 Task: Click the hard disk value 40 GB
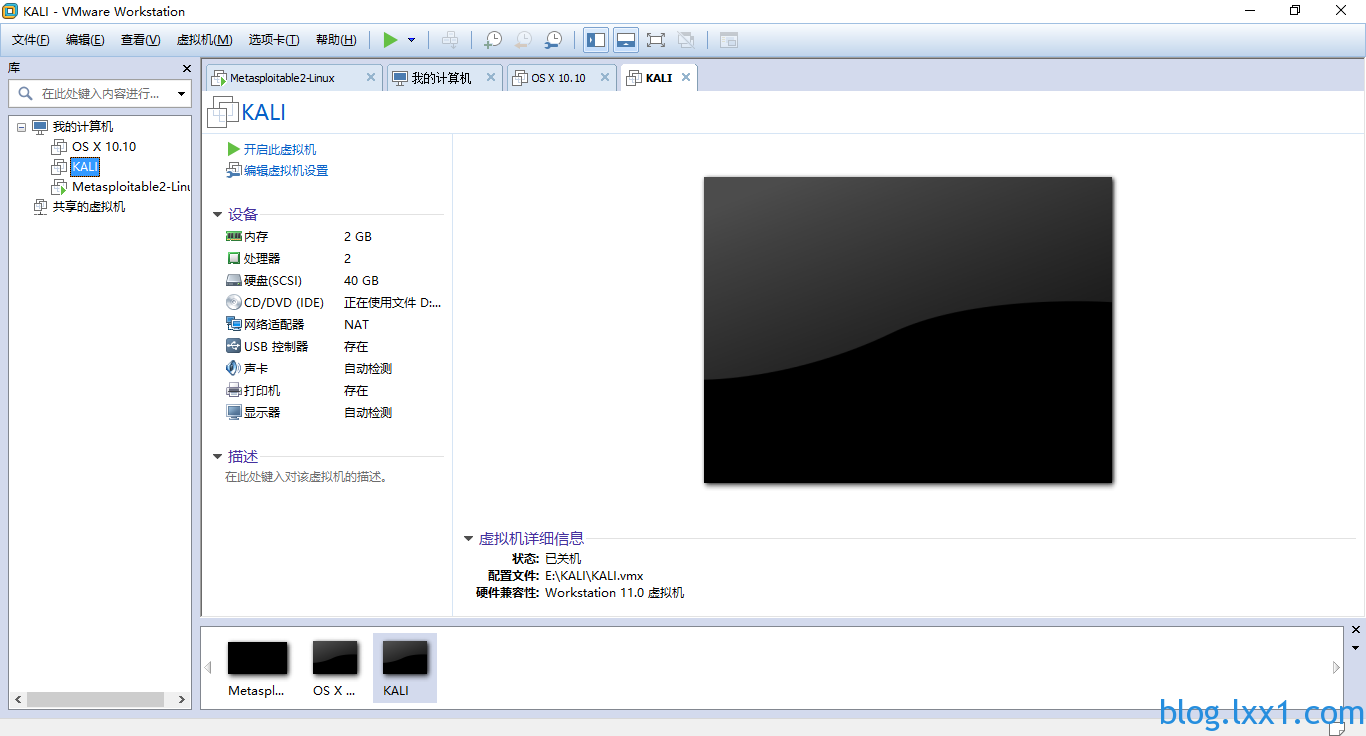tap(361, 281)
